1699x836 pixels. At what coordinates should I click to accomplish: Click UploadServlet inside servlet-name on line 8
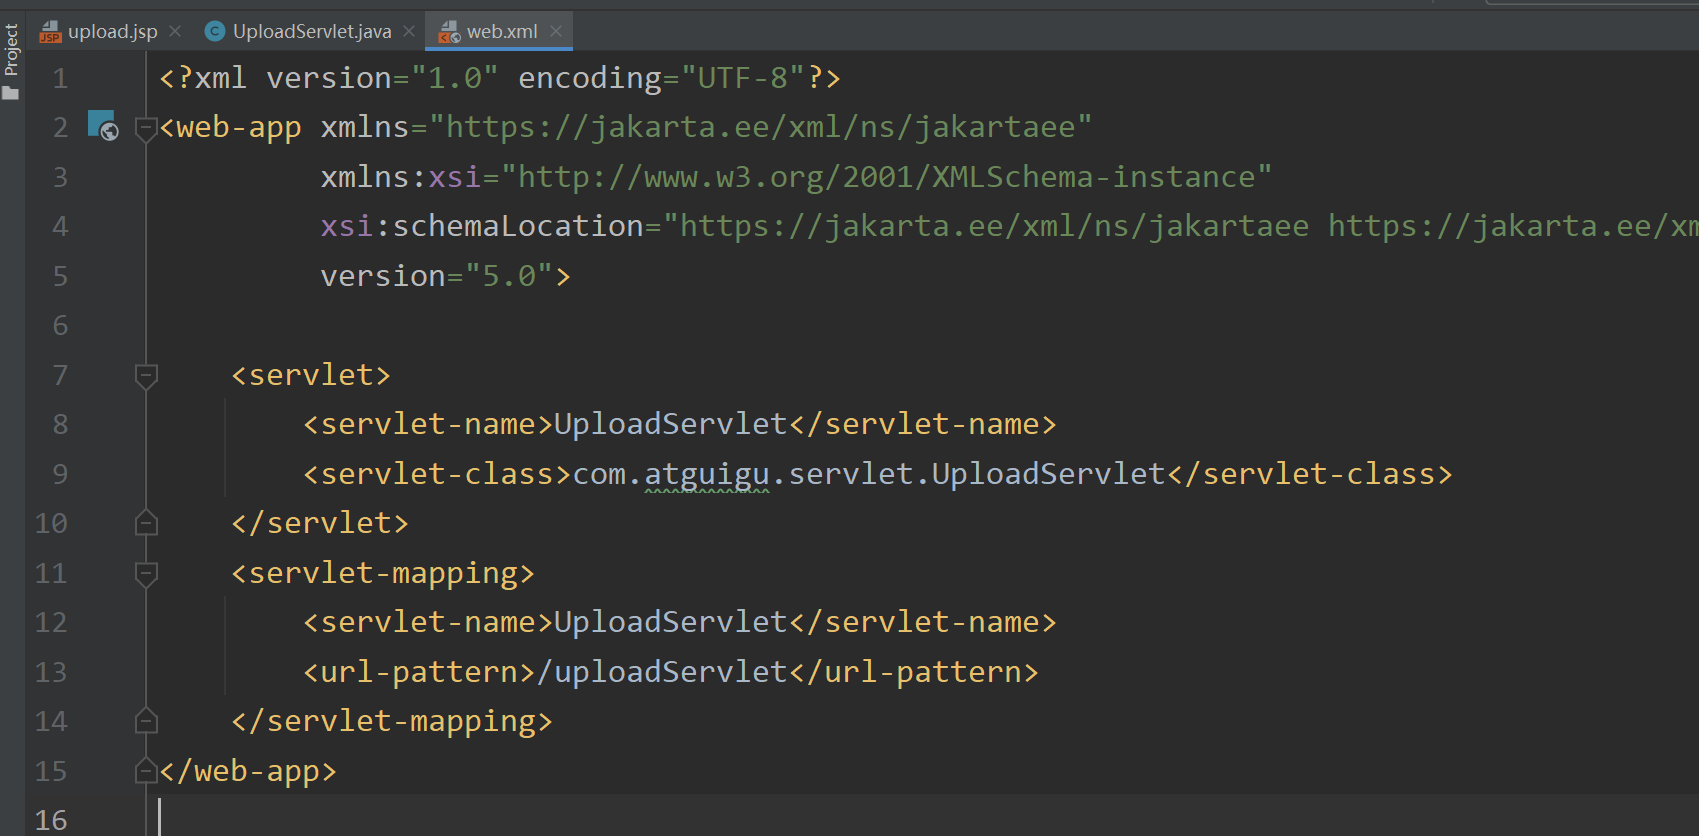click(671, 424)
